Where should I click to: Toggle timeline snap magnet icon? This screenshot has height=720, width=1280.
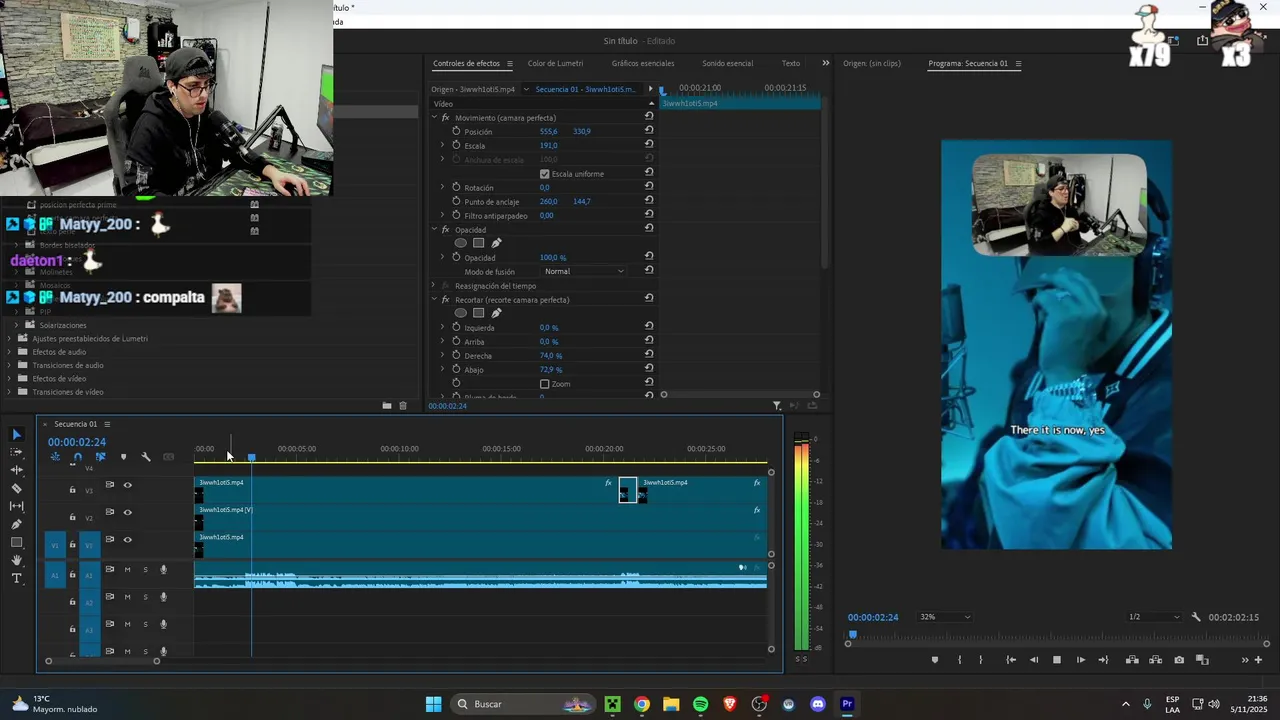77,457
